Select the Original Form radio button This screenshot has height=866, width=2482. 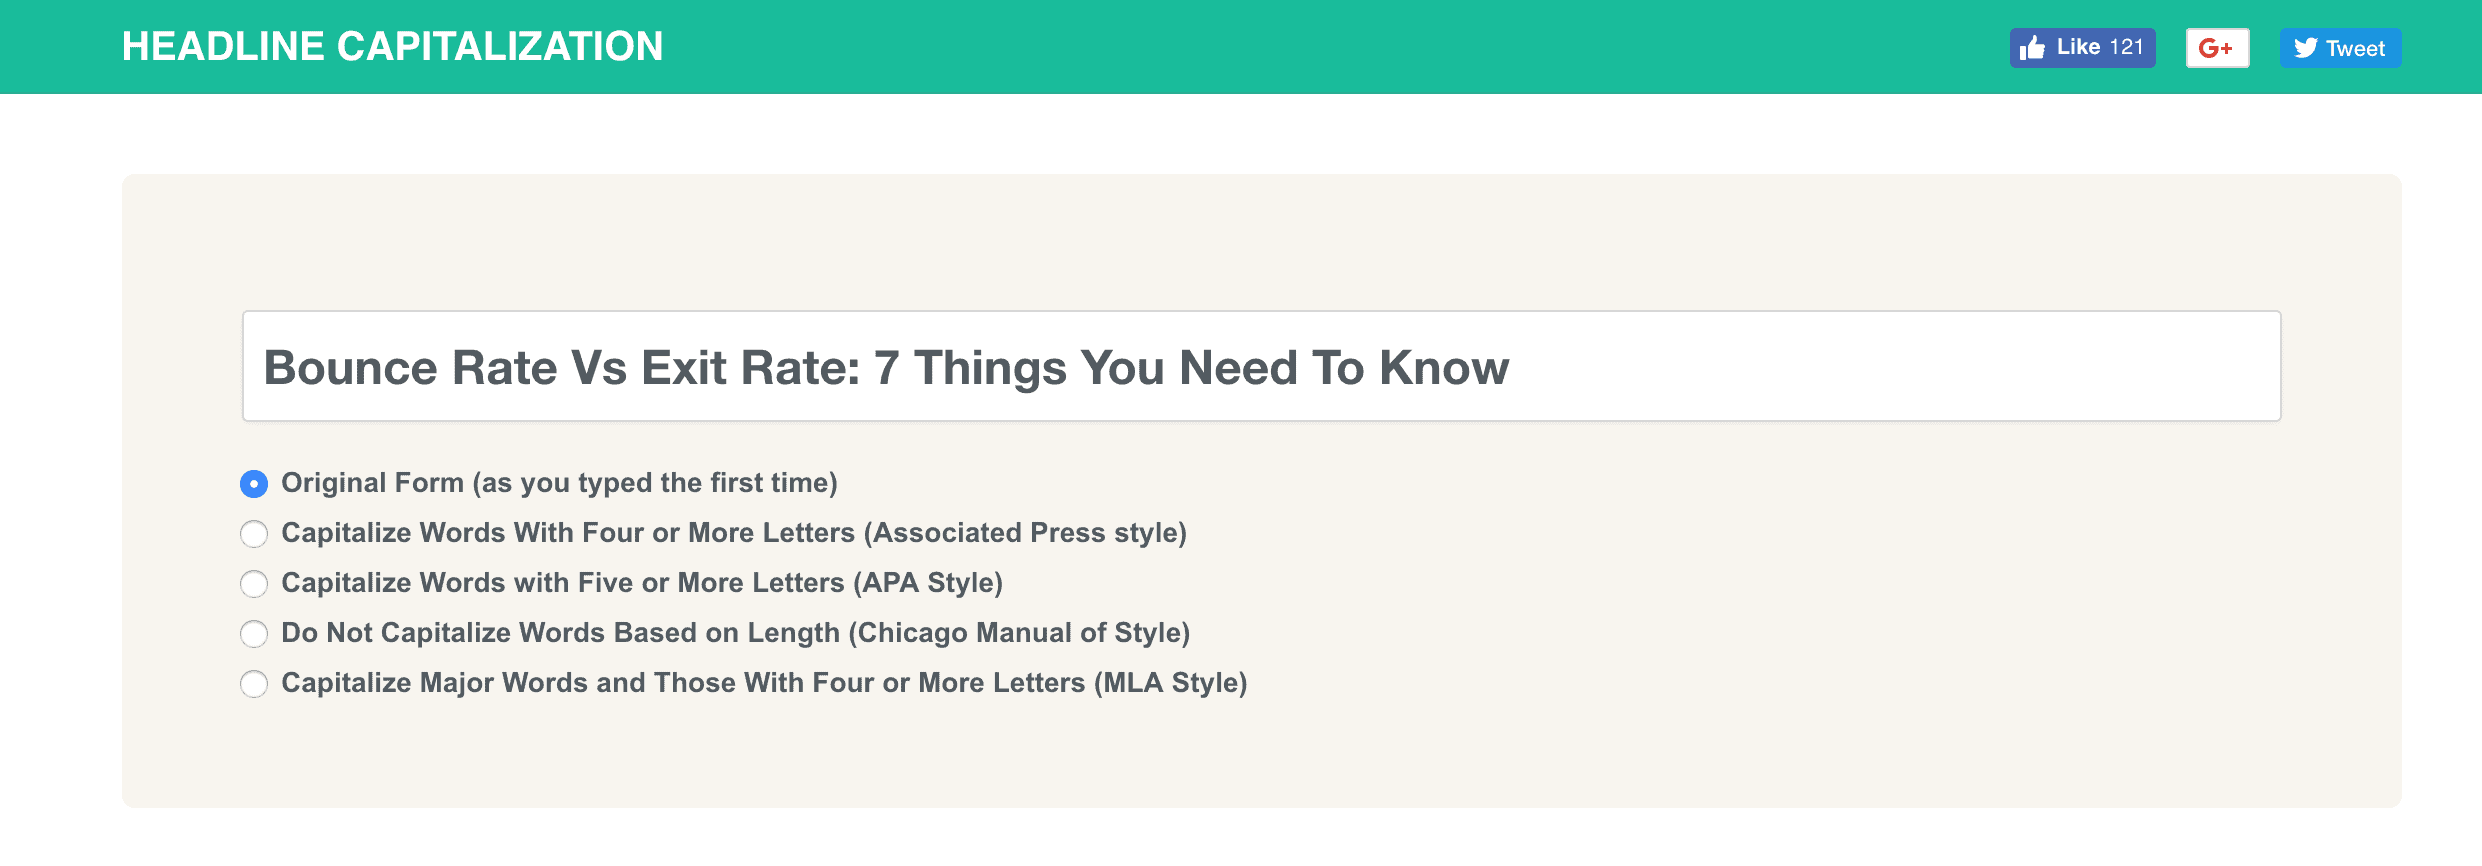pos(254,484)
